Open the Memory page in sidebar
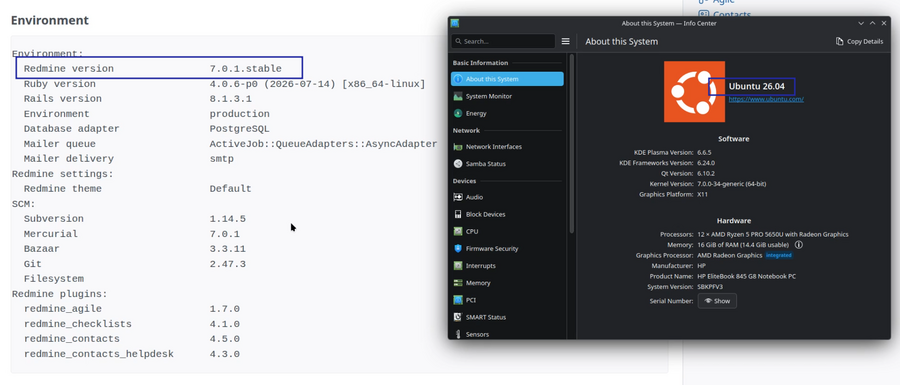 pos(507,283)
